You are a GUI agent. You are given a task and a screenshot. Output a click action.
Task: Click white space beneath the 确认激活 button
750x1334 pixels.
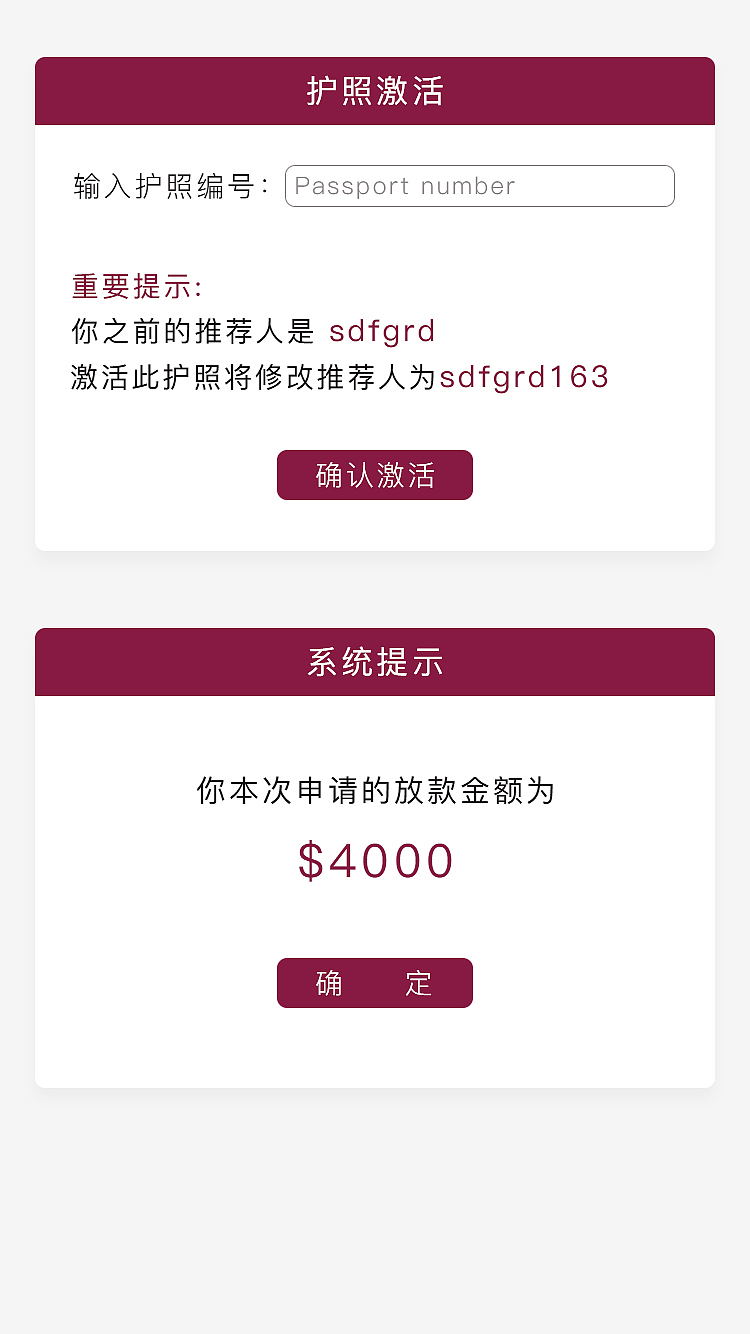click(x=375, y=525)
